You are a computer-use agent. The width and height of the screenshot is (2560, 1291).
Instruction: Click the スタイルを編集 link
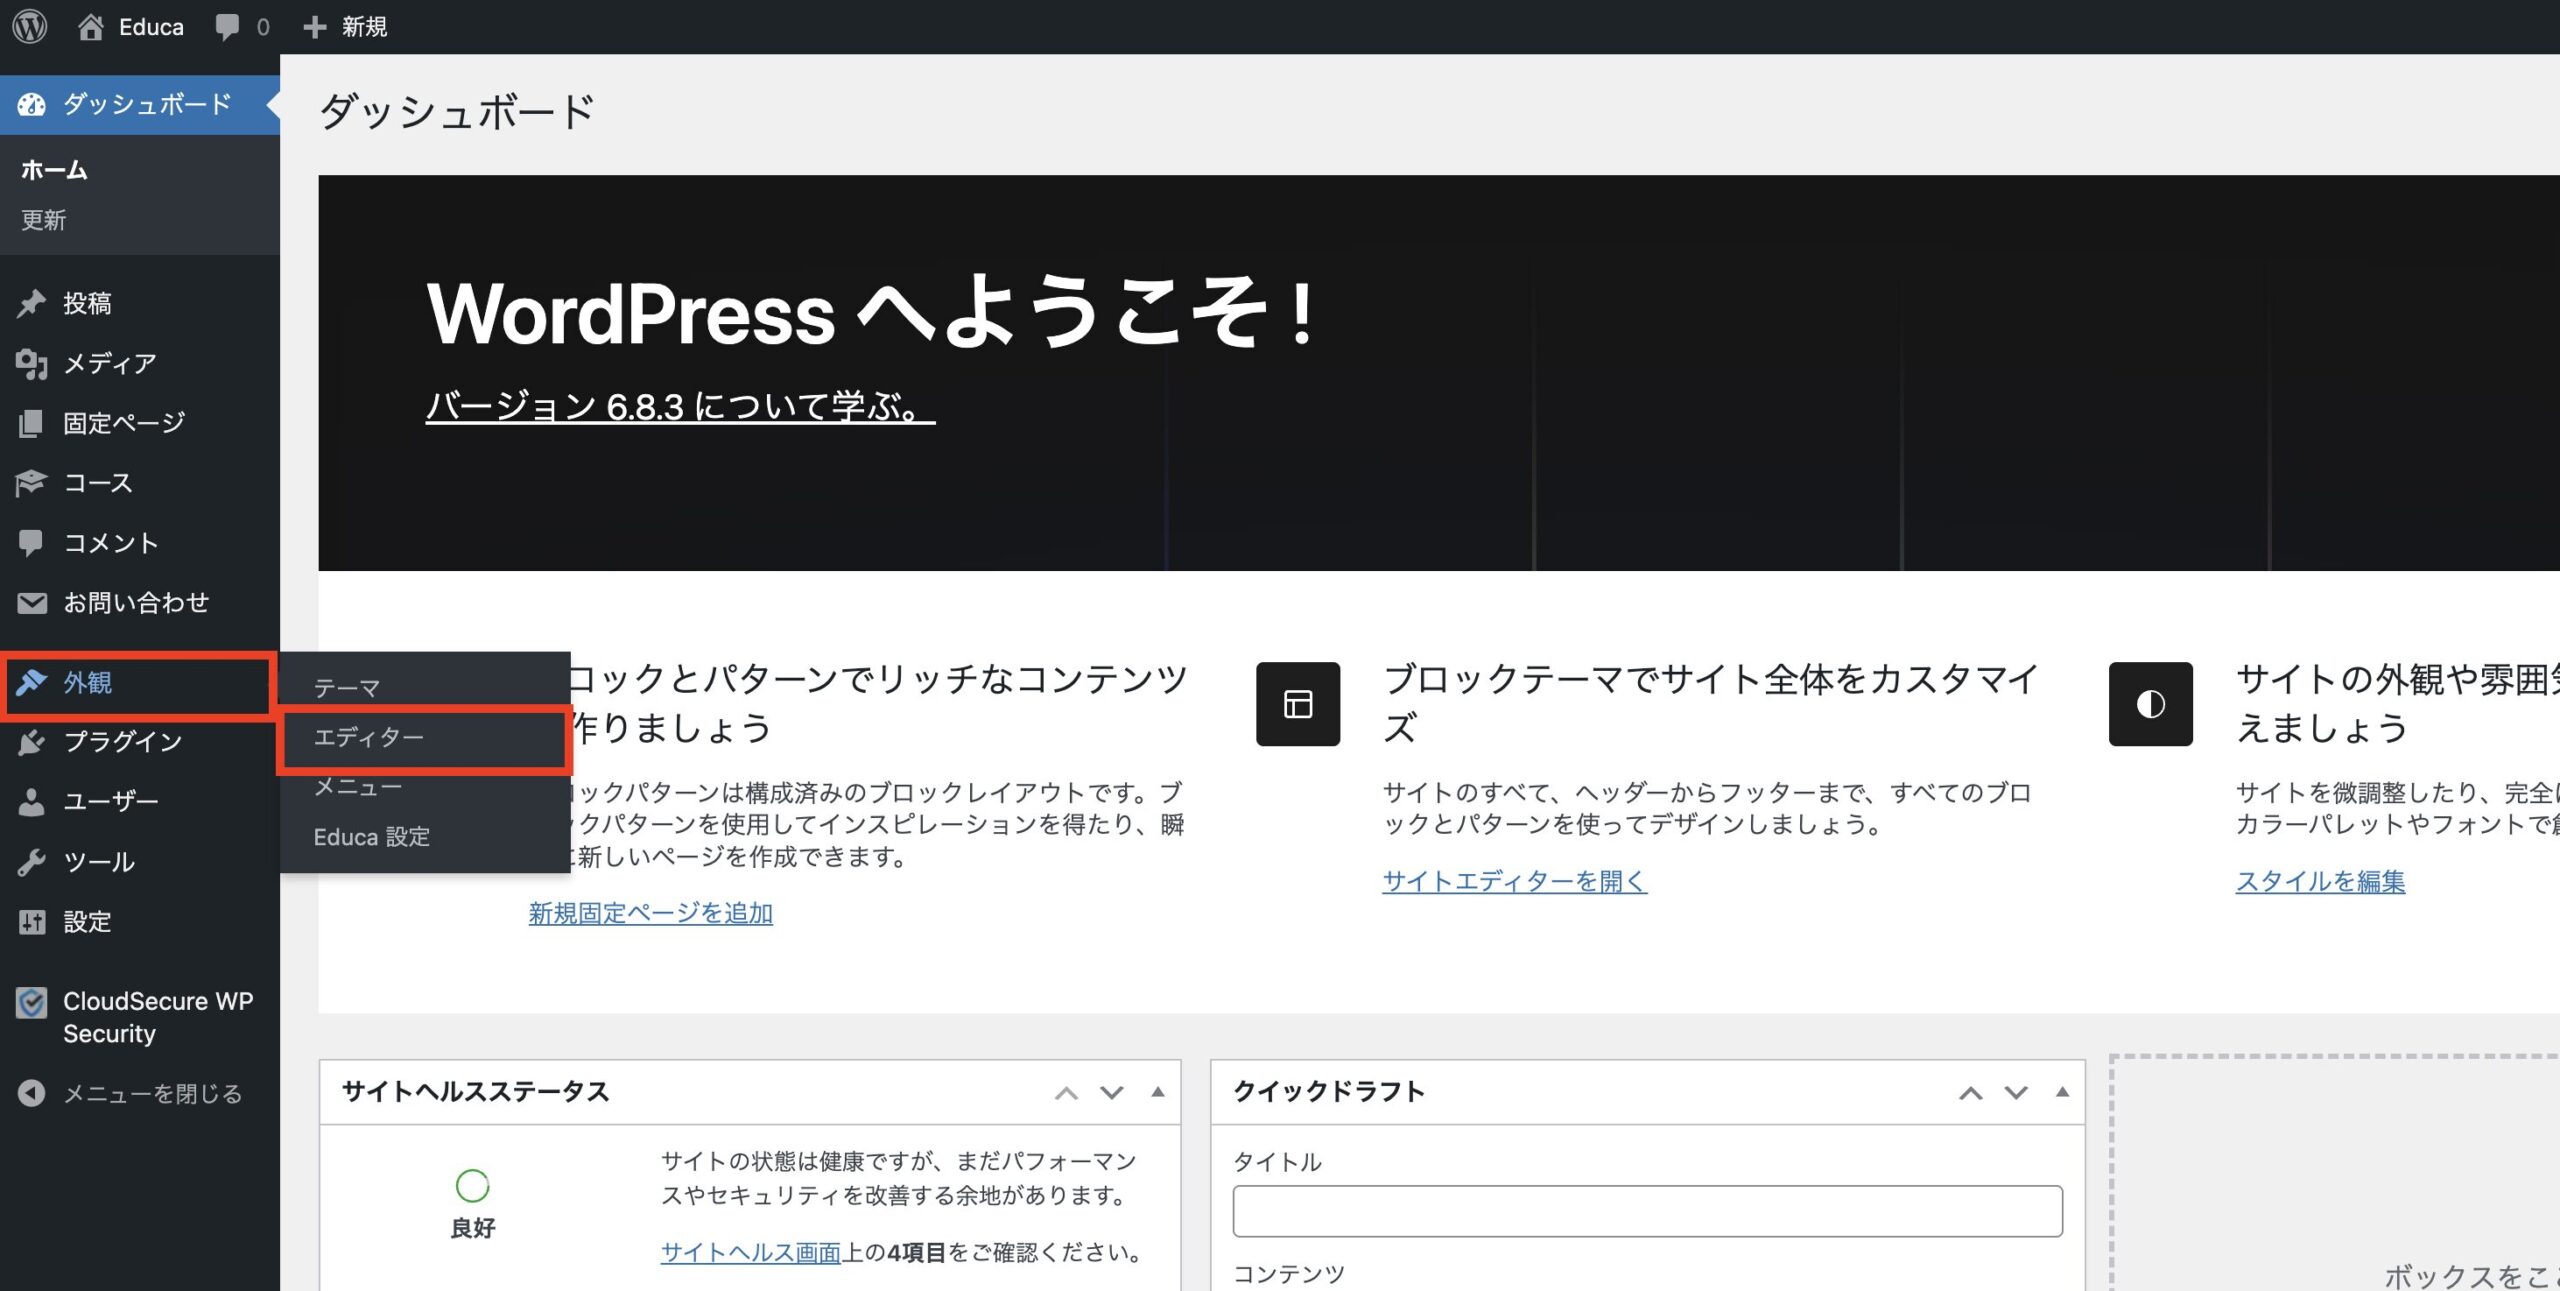click(2319, 881)
